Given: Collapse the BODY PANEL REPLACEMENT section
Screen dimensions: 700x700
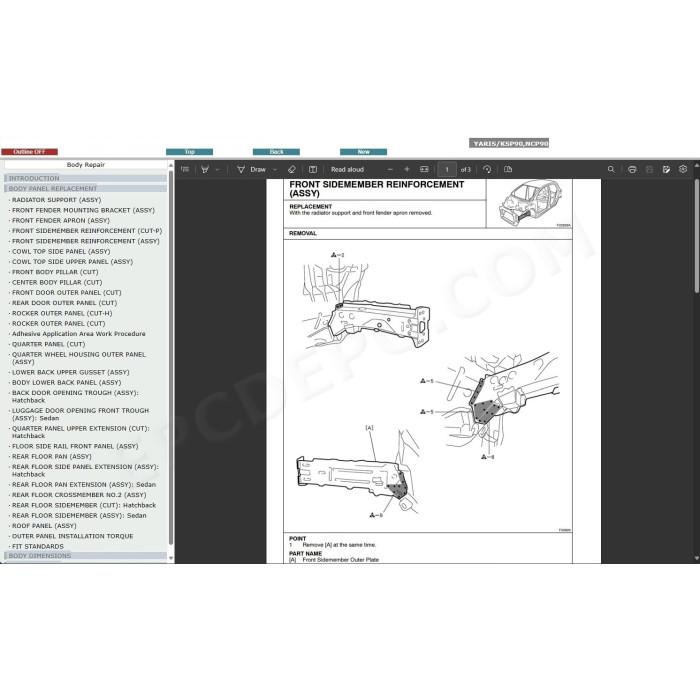Looking at the screenshot, I should [x=85, y=188].
